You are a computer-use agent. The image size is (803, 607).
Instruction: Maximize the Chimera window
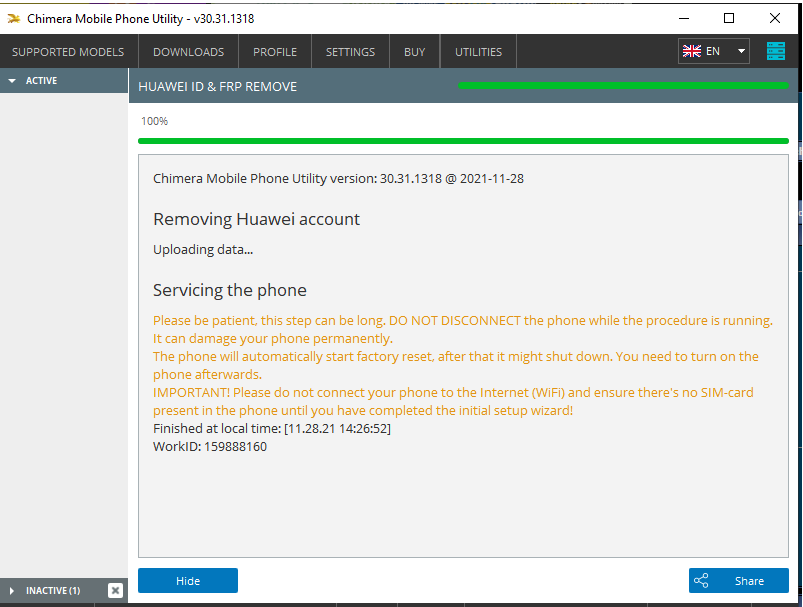point(729,18)
